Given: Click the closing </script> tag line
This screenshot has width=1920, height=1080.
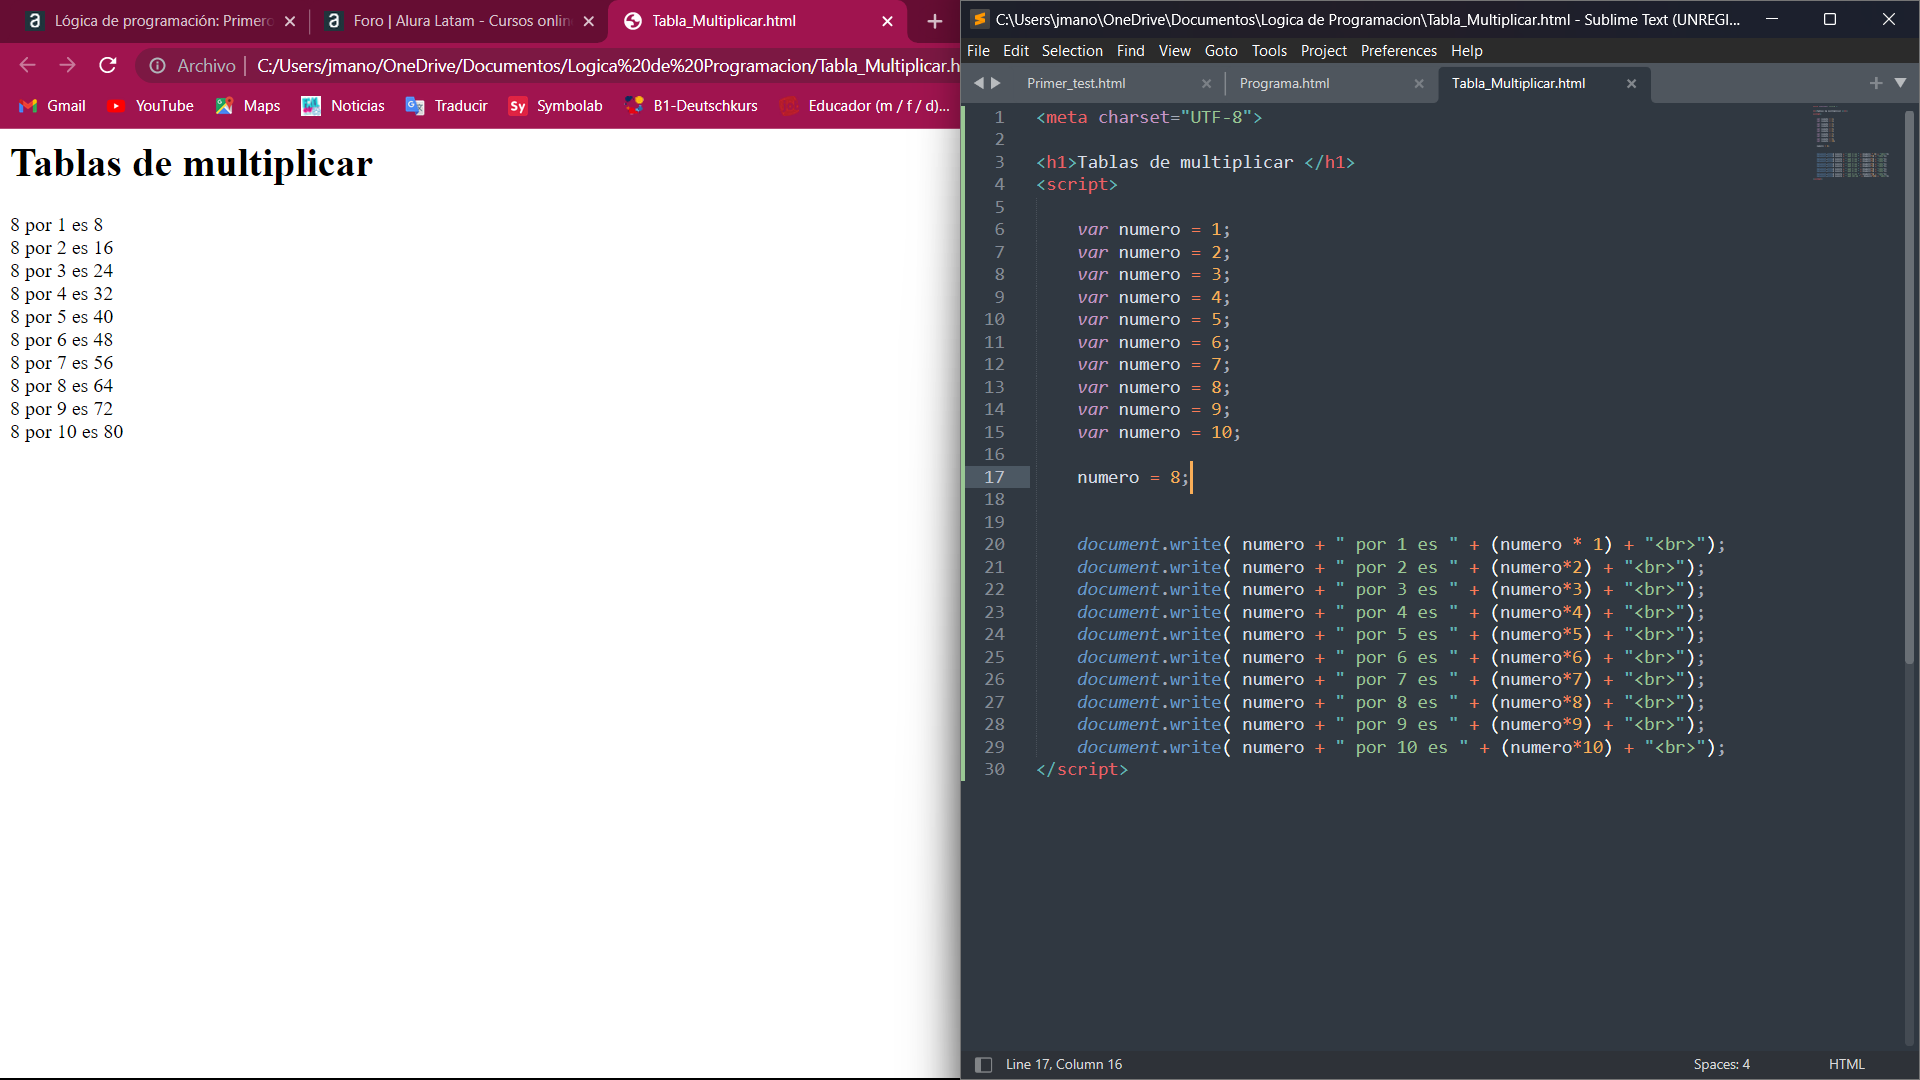Looking at the screenshot, I should [x=1082, y=770].
